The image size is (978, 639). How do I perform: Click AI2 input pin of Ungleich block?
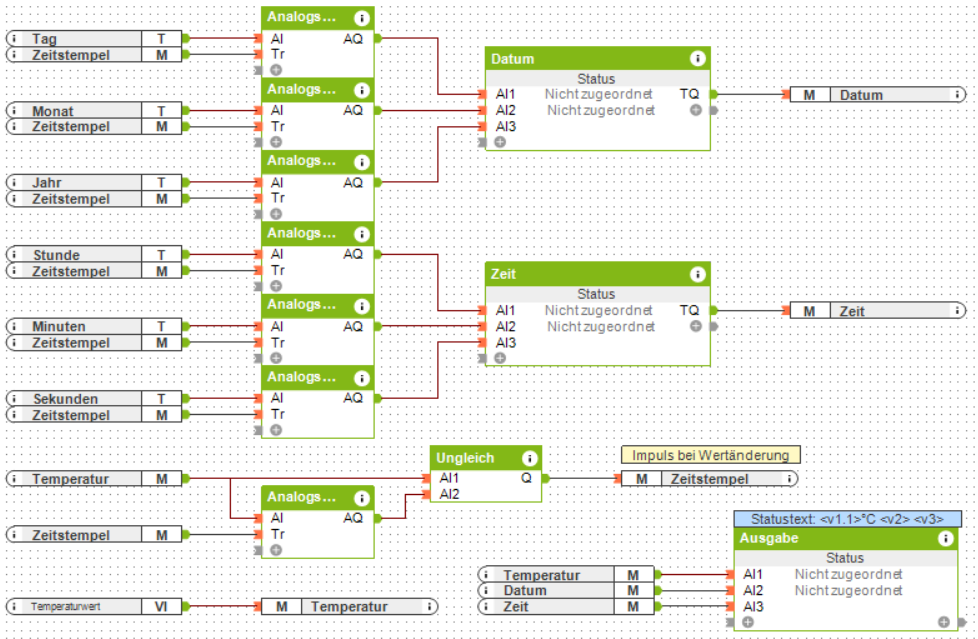click(x=426, y=495)
